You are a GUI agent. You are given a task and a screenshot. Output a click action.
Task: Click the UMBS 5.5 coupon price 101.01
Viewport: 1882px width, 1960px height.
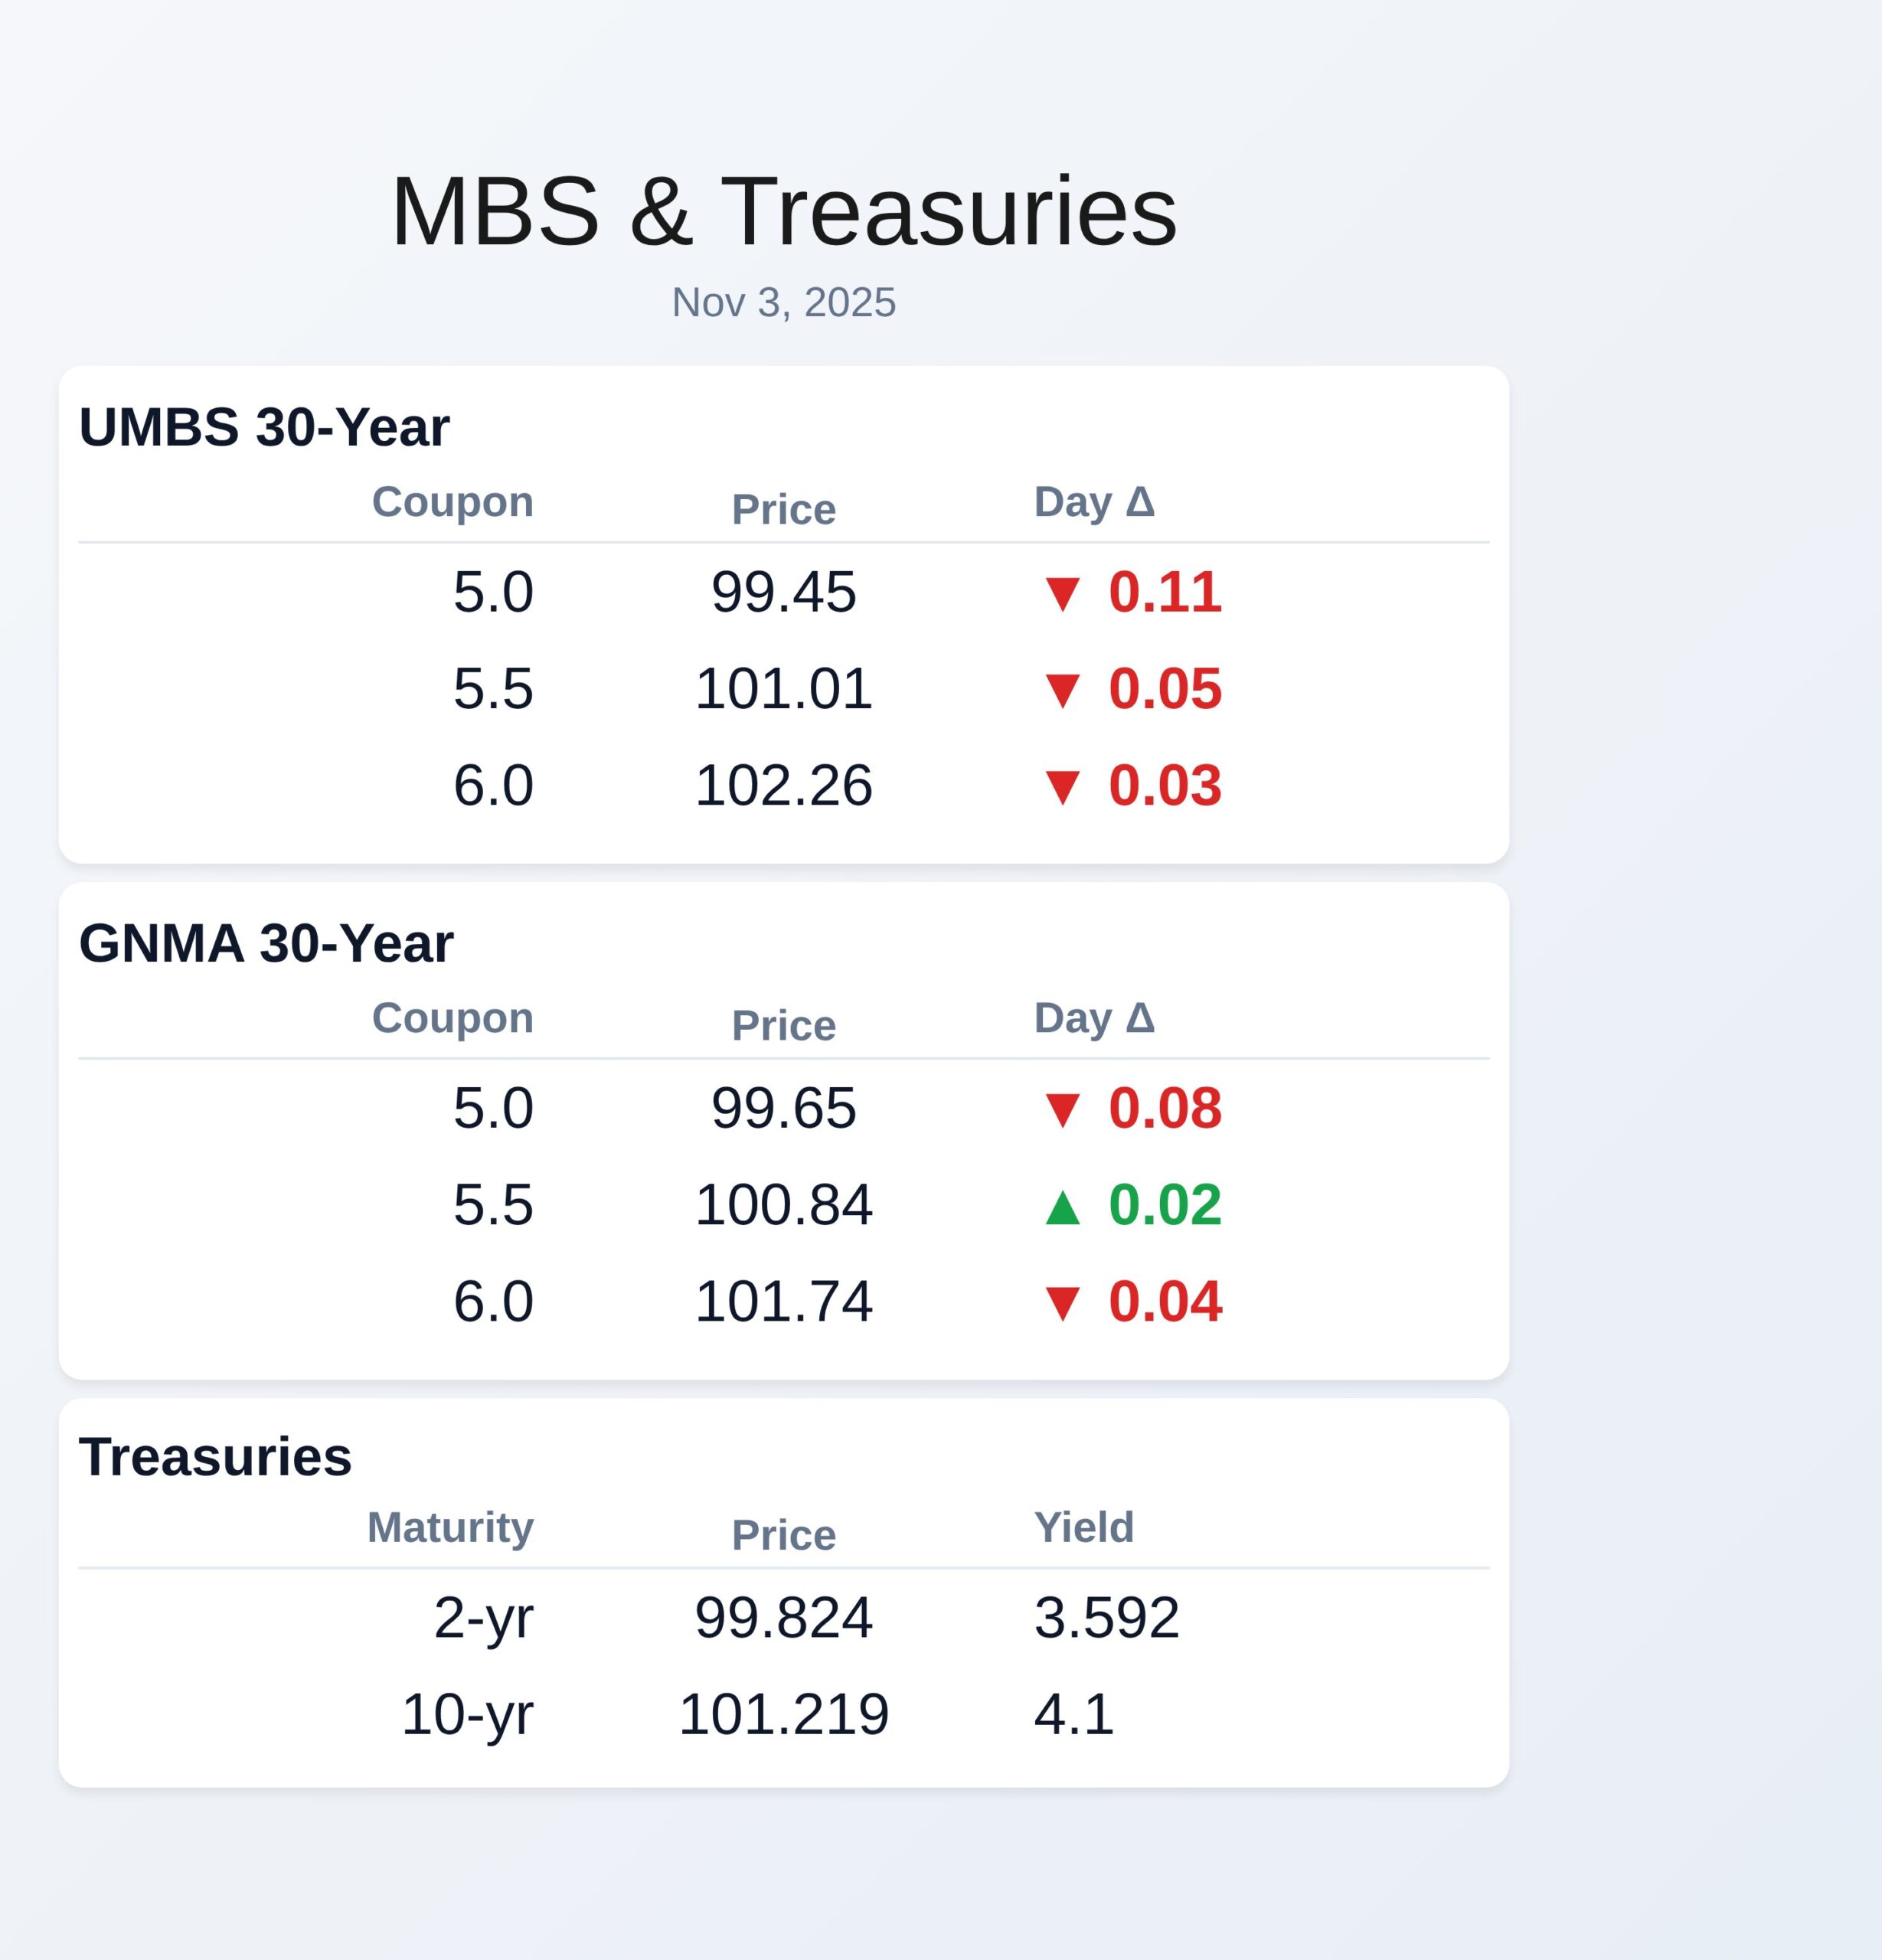coord(783,689)
